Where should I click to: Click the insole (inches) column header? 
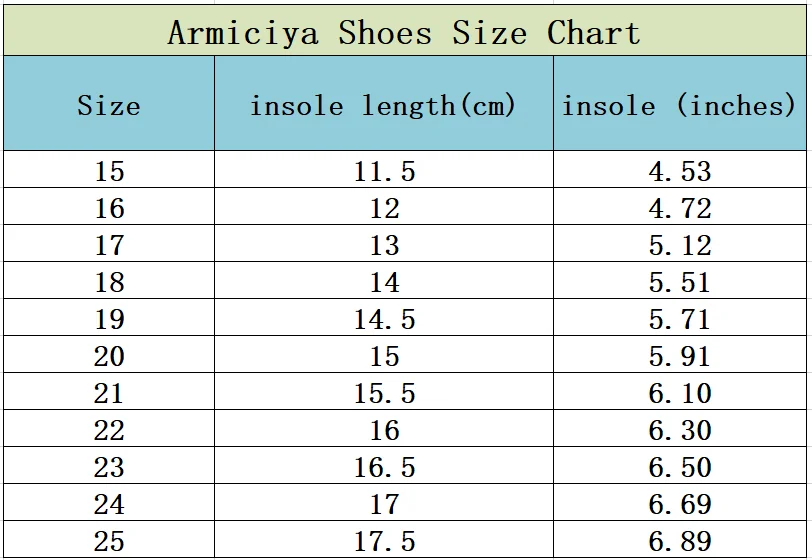coord(679,106)
